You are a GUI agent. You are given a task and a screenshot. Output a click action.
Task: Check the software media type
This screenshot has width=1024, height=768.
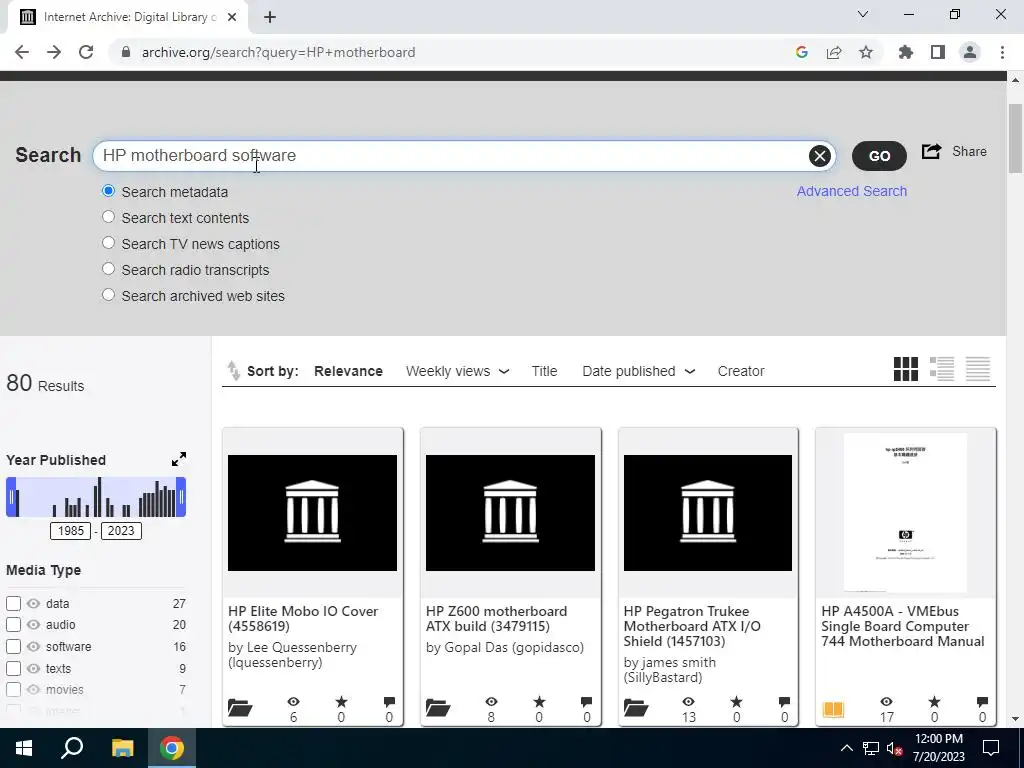tap(13, 647)
